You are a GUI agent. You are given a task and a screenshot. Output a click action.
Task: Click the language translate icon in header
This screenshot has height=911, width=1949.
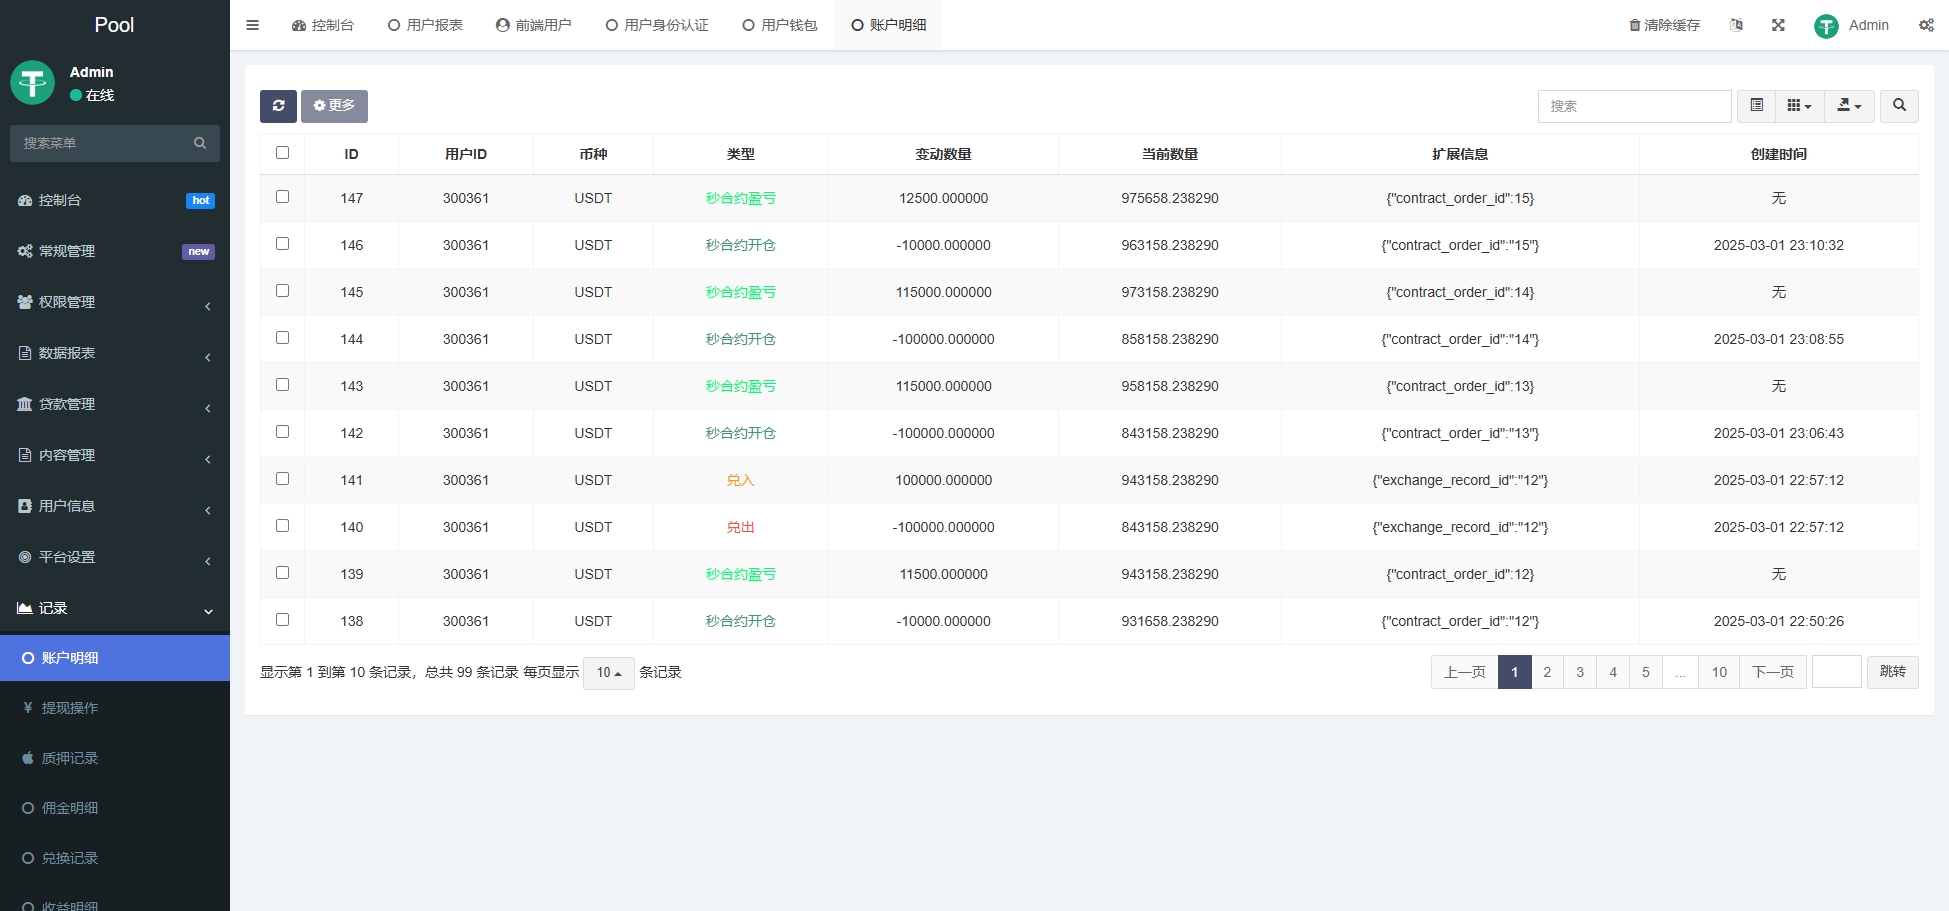(x=1736, y=25)
